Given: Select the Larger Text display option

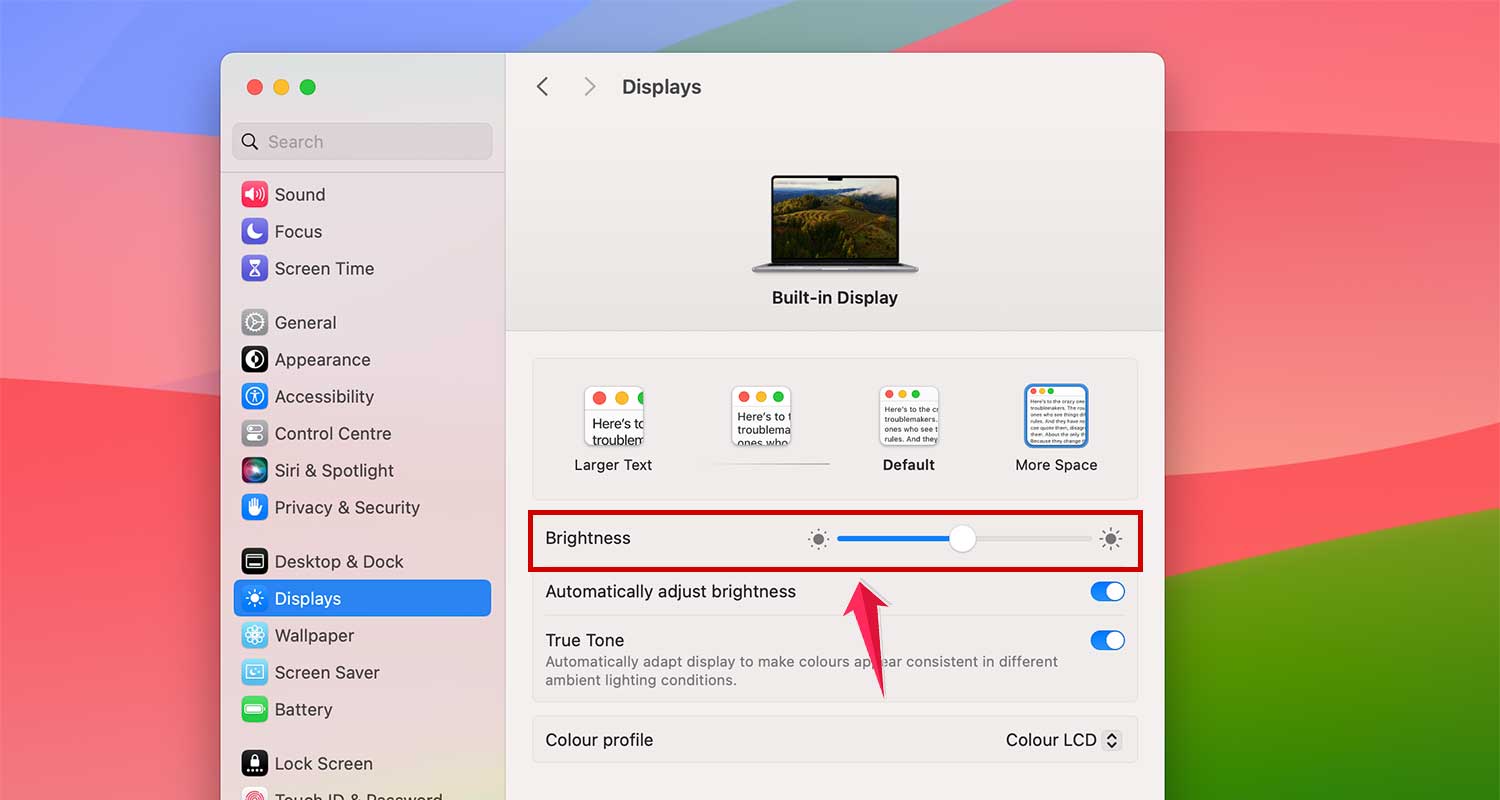Looking at the screenshot, I should point(613,417).
